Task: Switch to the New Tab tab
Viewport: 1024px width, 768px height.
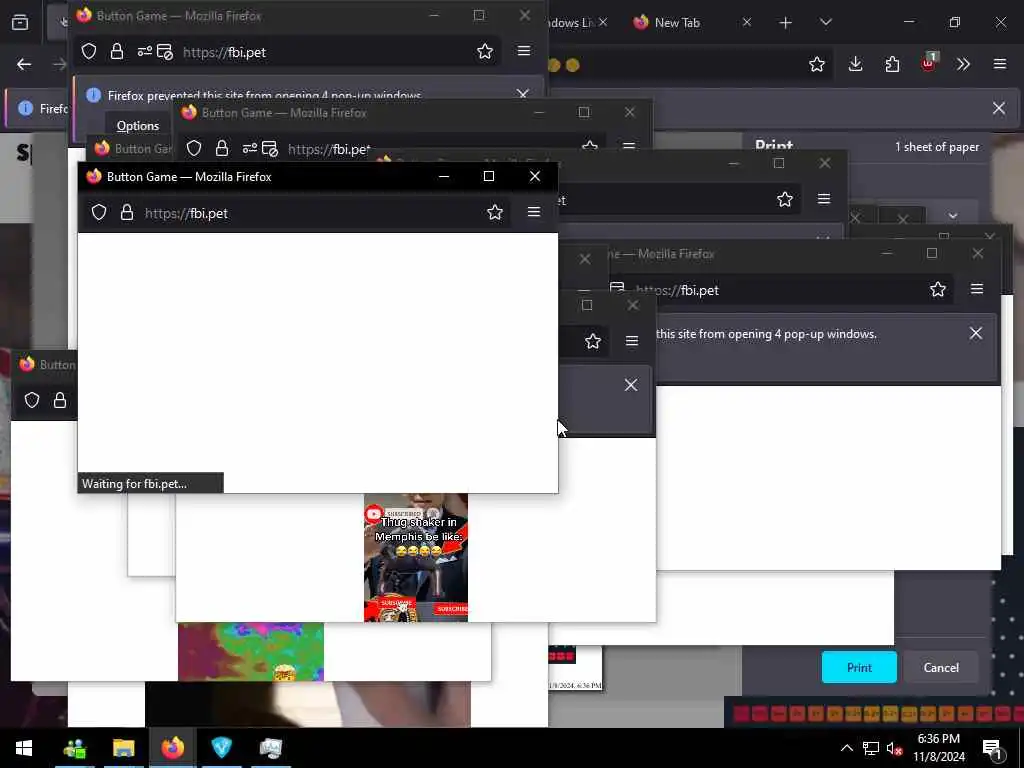Action: [677, 23]
